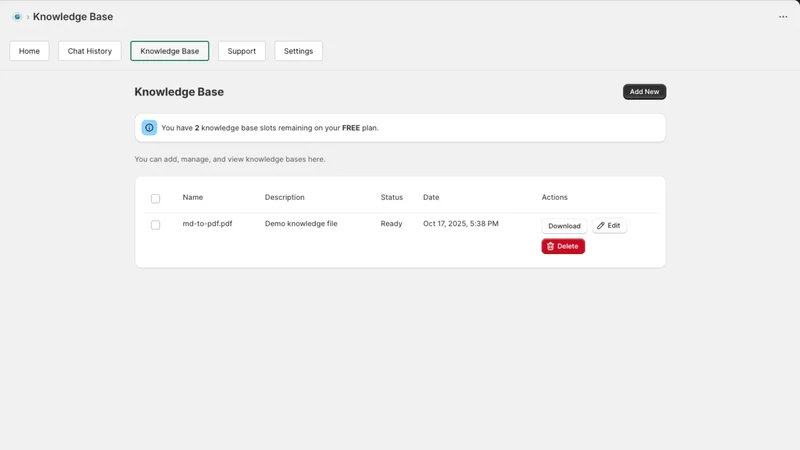Screen dimensions: 800x450
Task: Click the pencil icon on Edit button
Action: tap(601, 226)
